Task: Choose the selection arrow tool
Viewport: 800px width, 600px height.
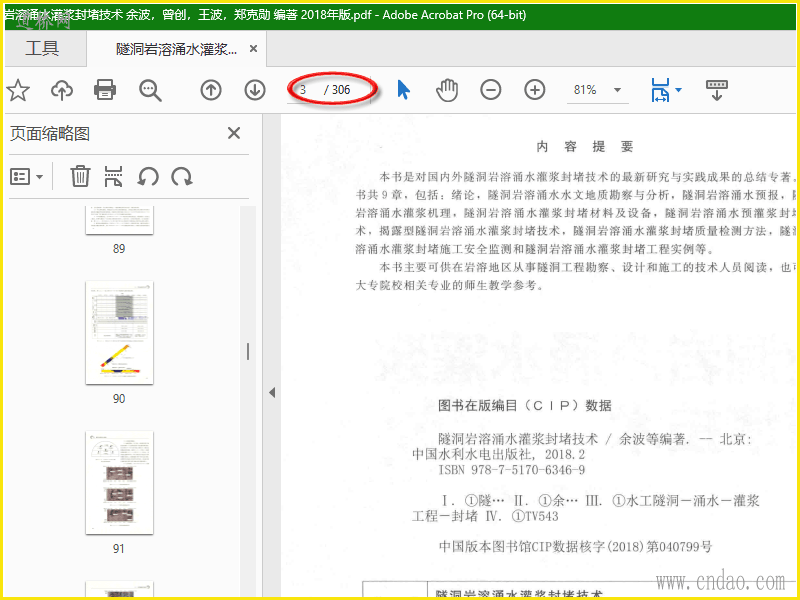Action: pos(403,90)
